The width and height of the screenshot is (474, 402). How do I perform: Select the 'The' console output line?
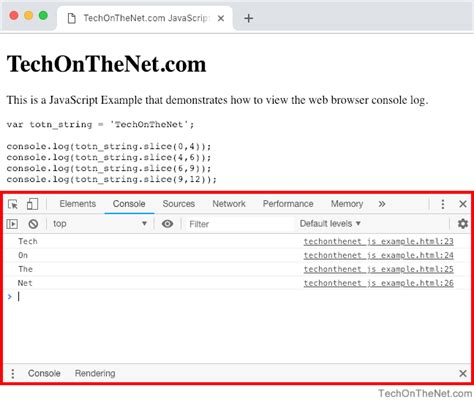pos(25,269)
